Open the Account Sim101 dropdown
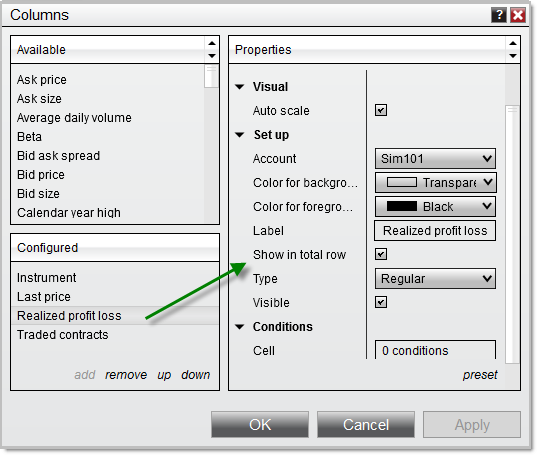 [x=435, y=159]
